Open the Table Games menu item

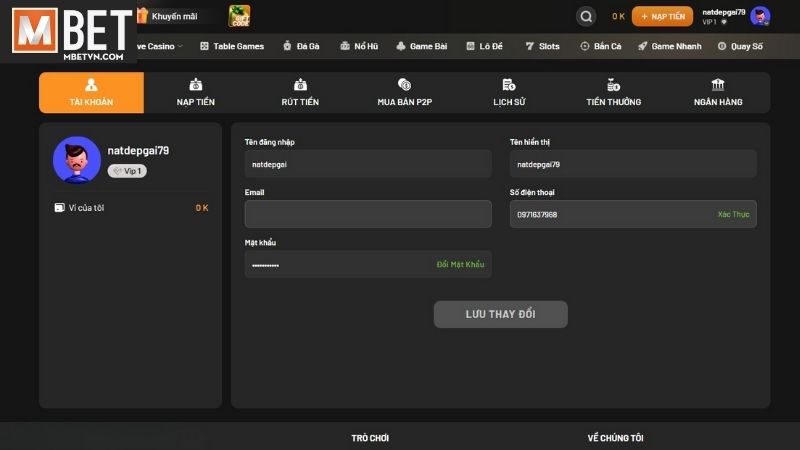coord(232,46)
